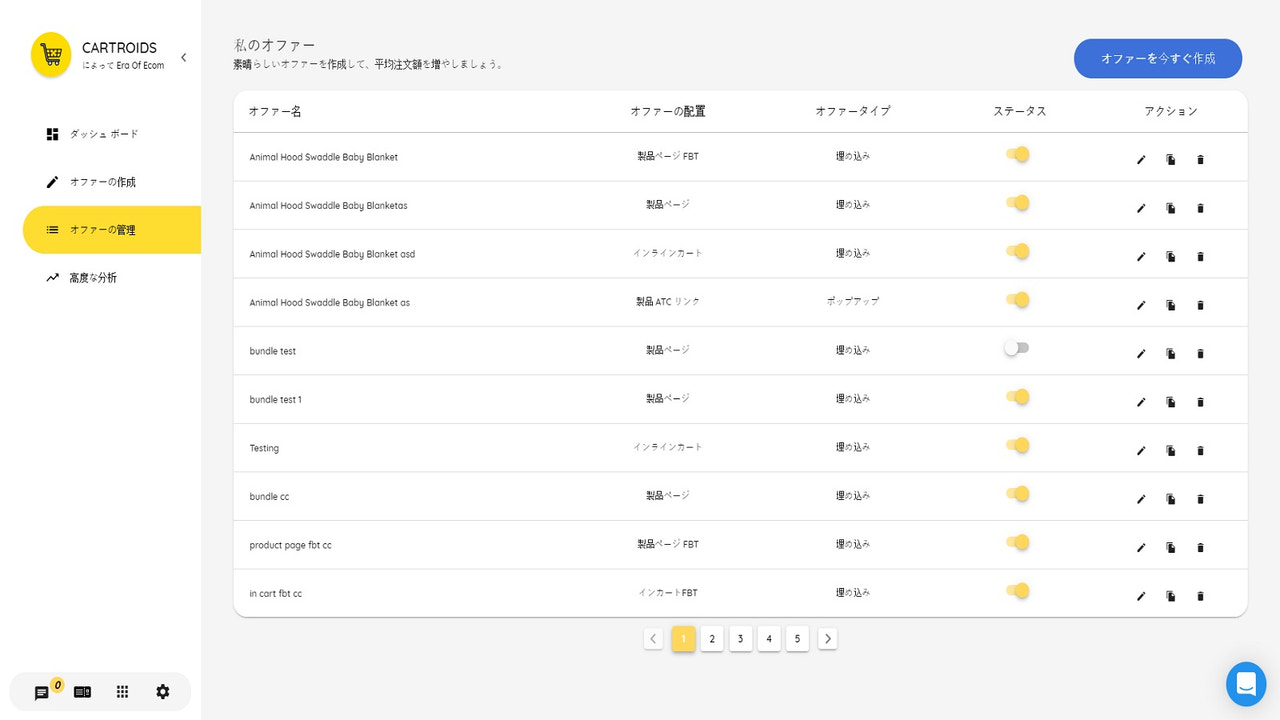Go to pagination page 5

pos(797,639)
